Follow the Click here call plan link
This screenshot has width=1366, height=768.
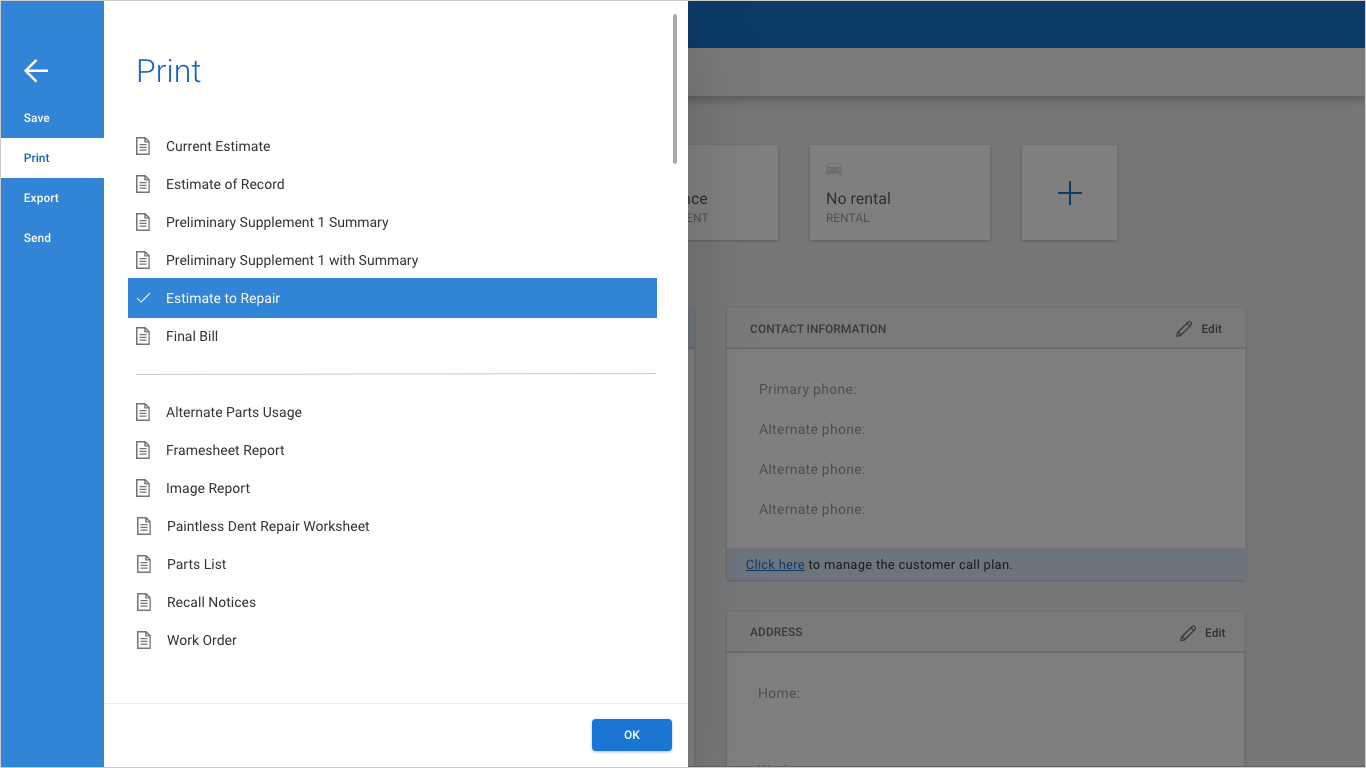tap(775, 564)
